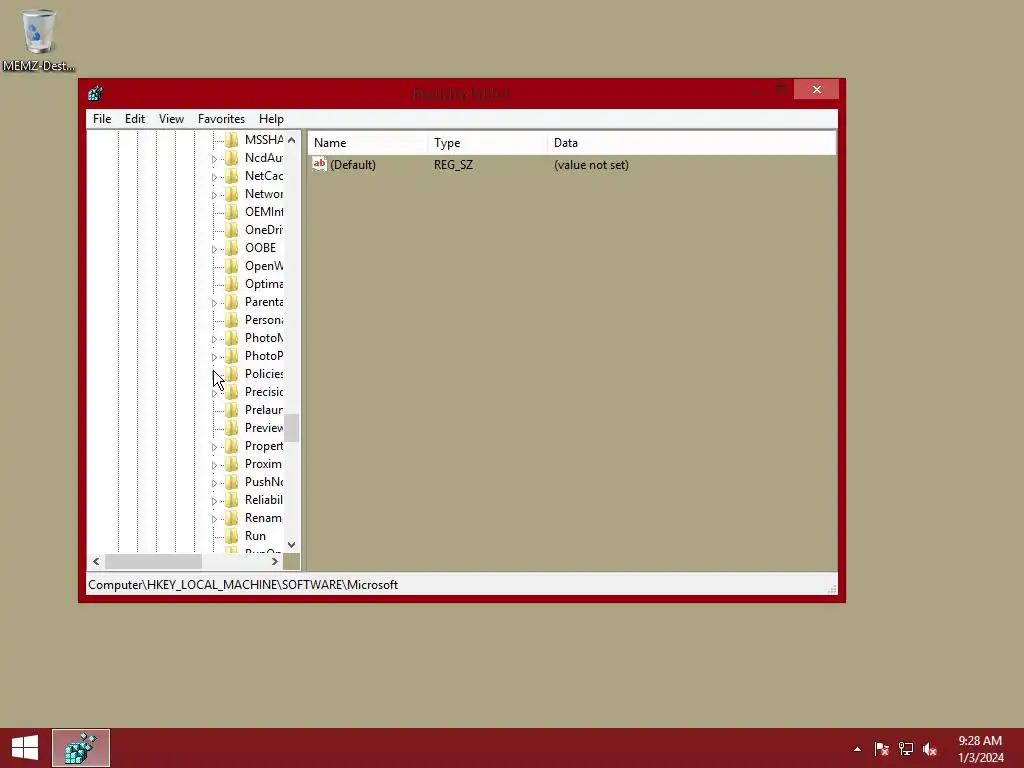
Task: Select the PhotoM folder icon
Action: click(x=231, y=338)
